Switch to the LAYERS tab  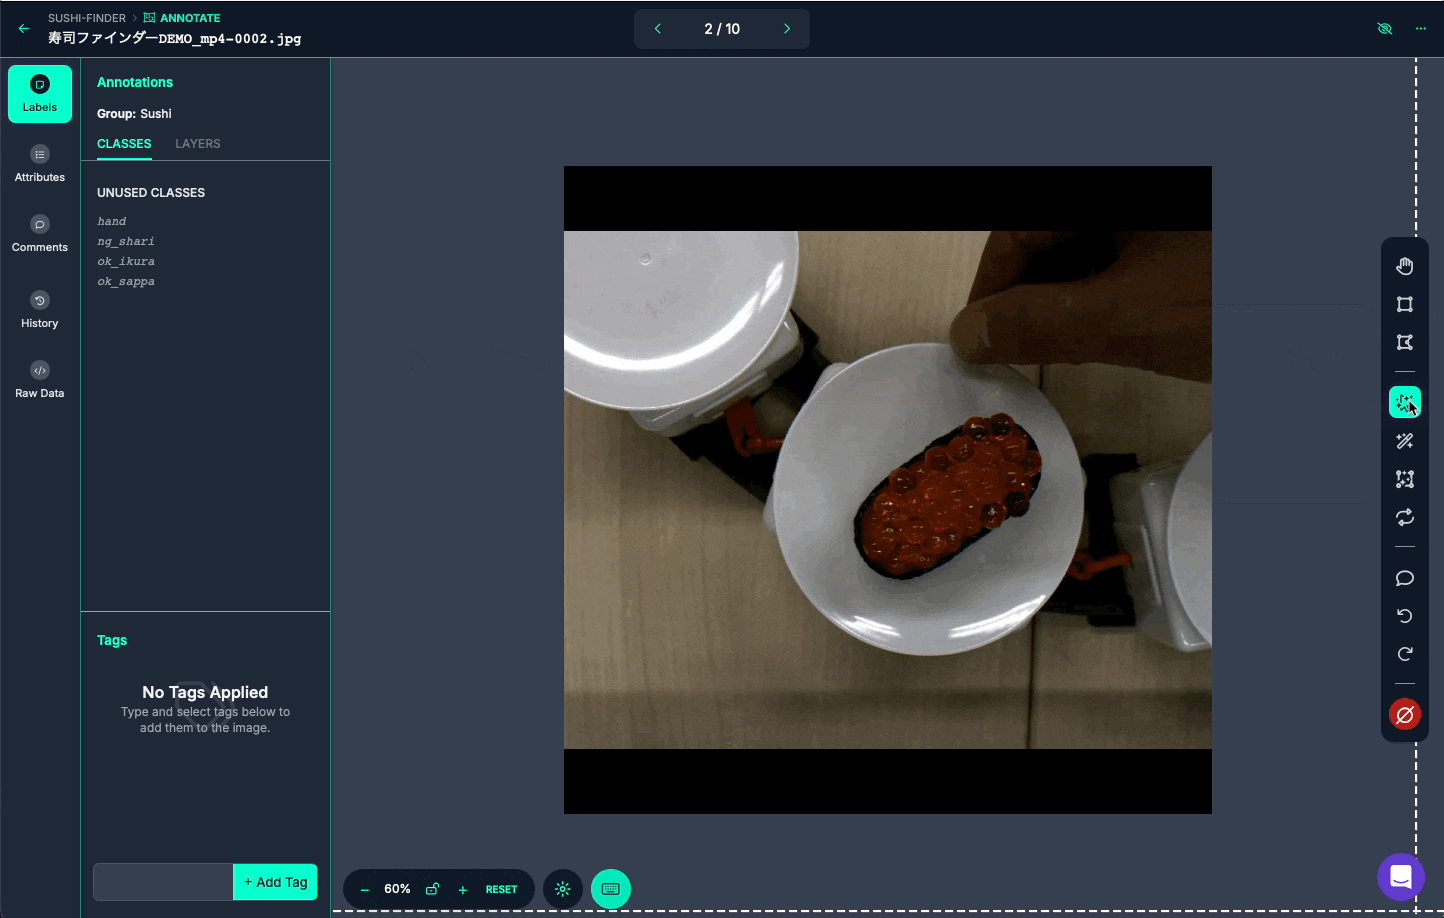pos(197,143)
